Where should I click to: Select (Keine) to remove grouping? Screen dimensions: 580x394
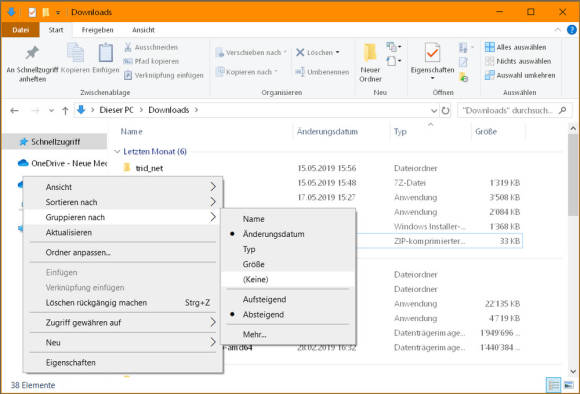tap(288, 279)
